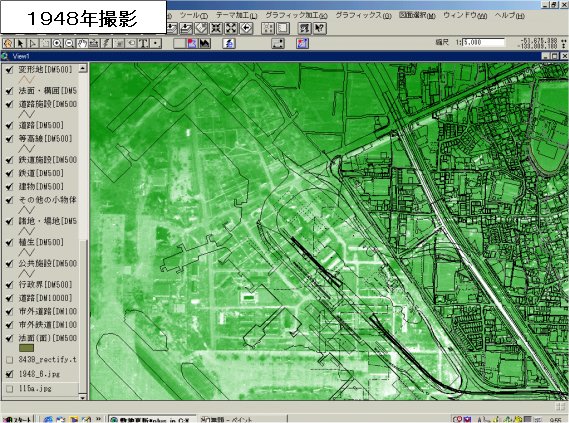The height and width of the screenshot is (423, 569).
Task: Toggle the 行政界[DM500] theme checkbox
Action: pos(9,285)
